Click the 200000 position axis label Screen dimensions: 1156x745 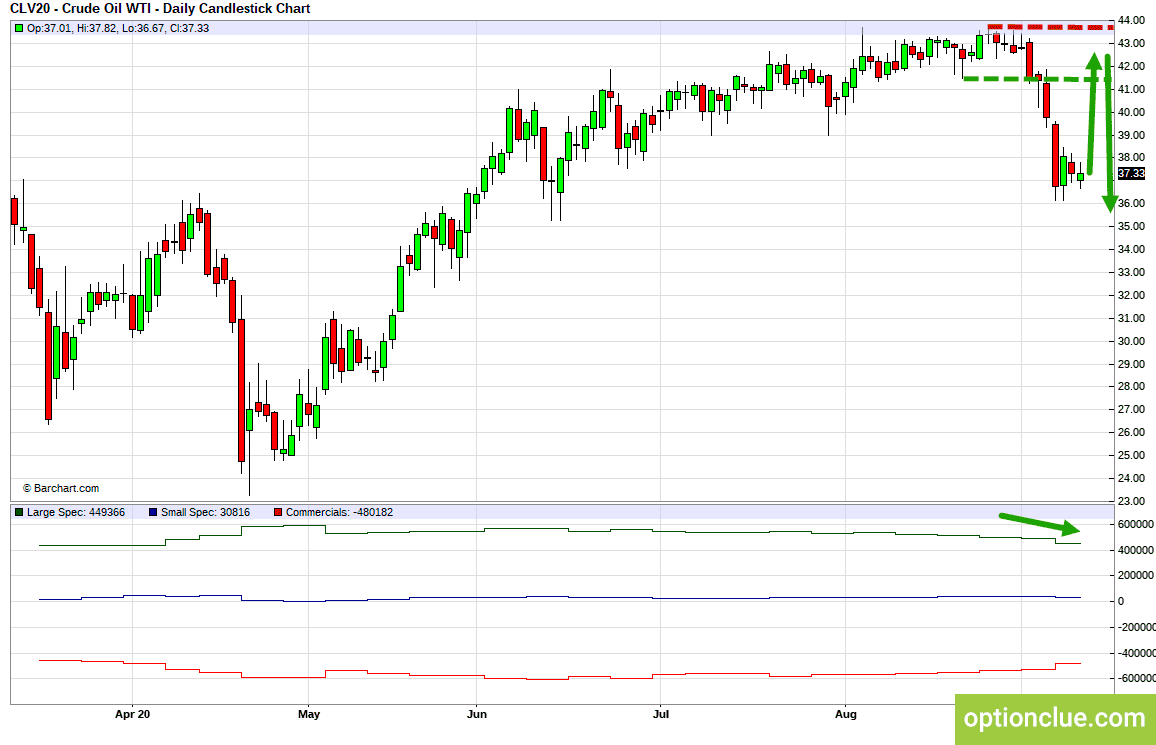coord(1136,576)
